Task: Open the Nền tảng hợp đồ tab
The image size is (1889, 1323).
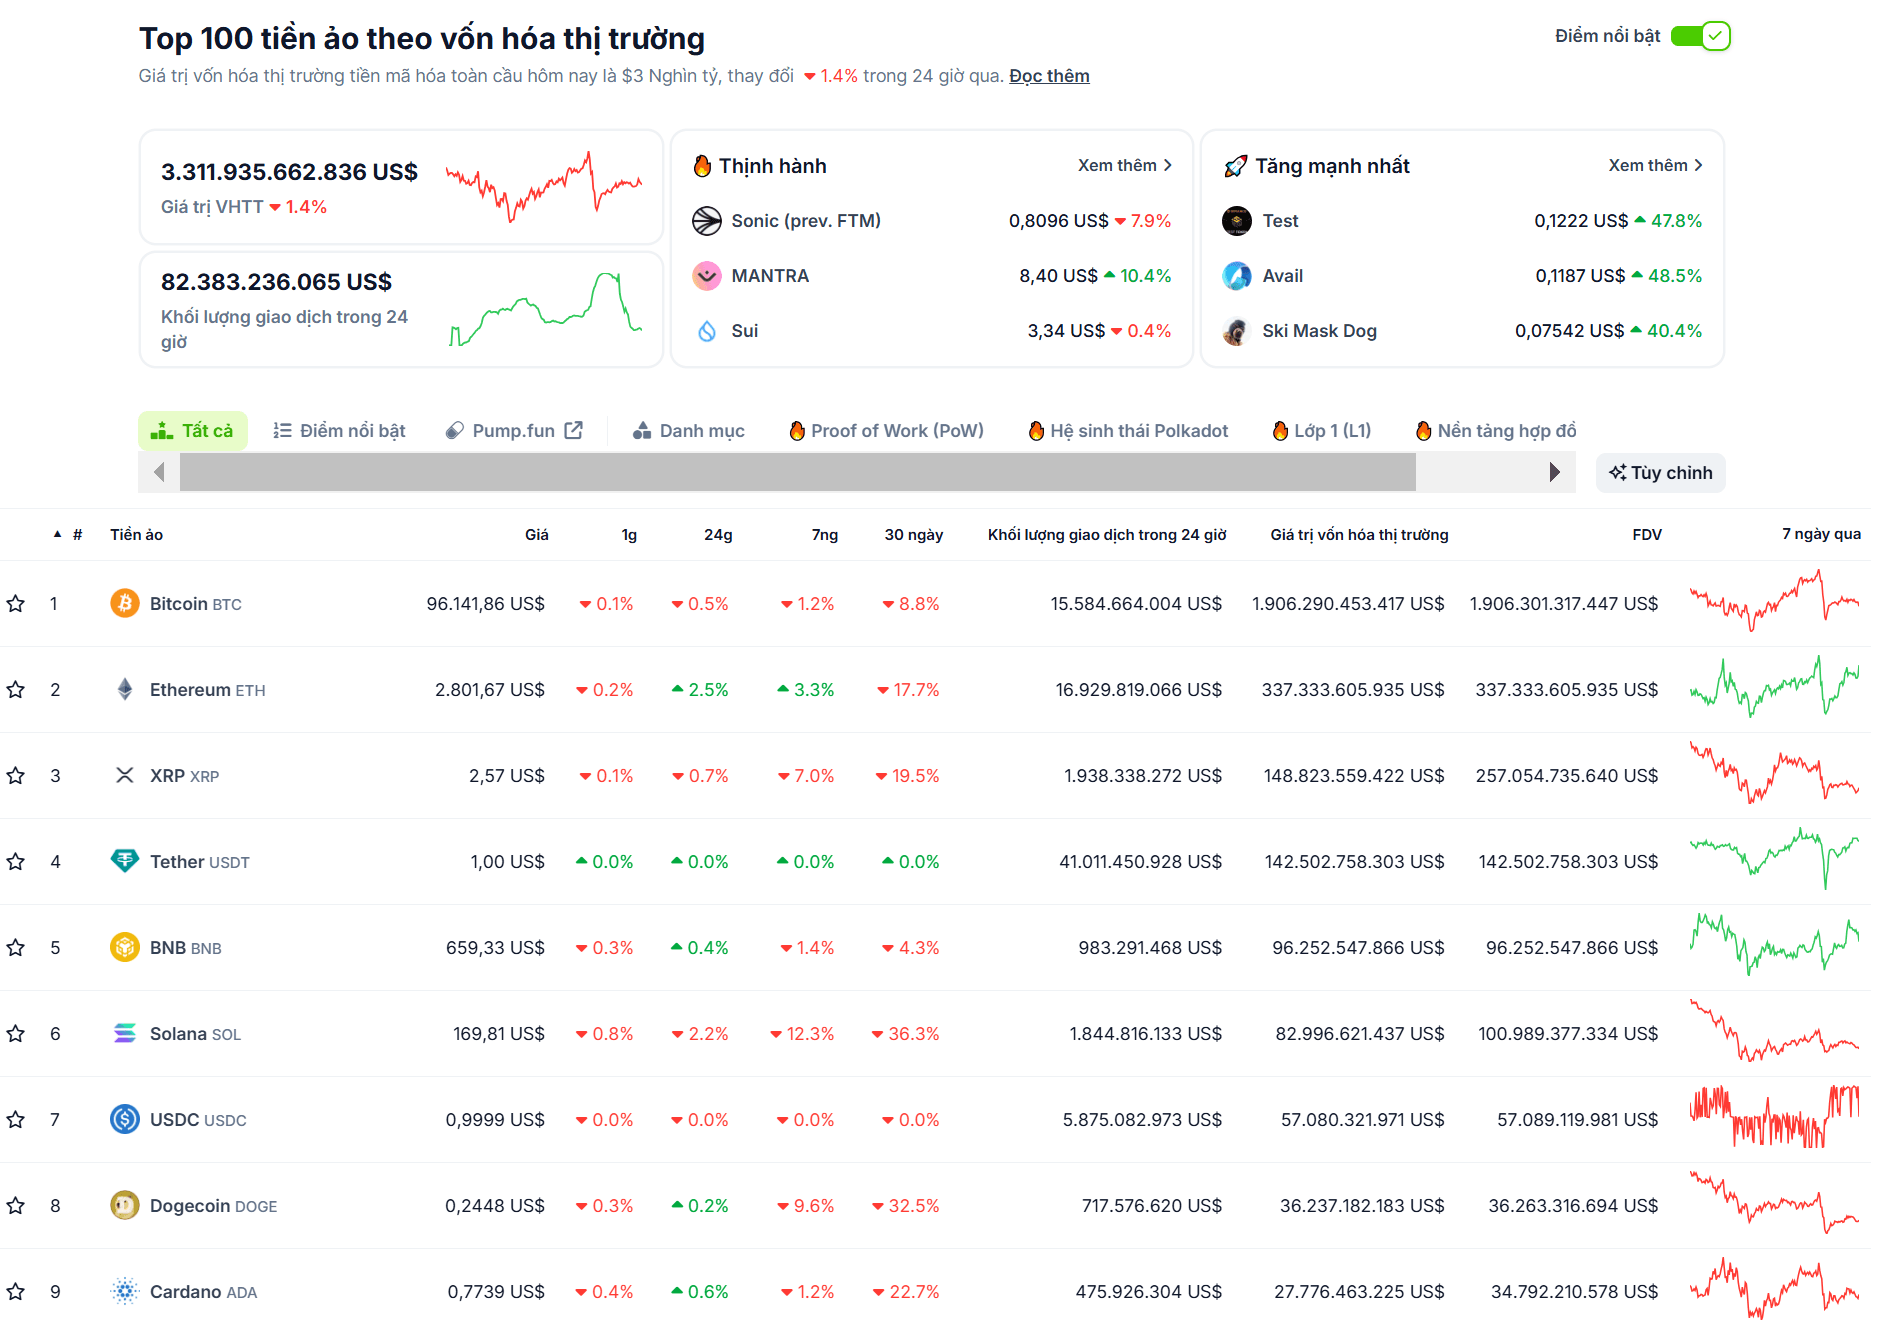Action: (1496, 431)
